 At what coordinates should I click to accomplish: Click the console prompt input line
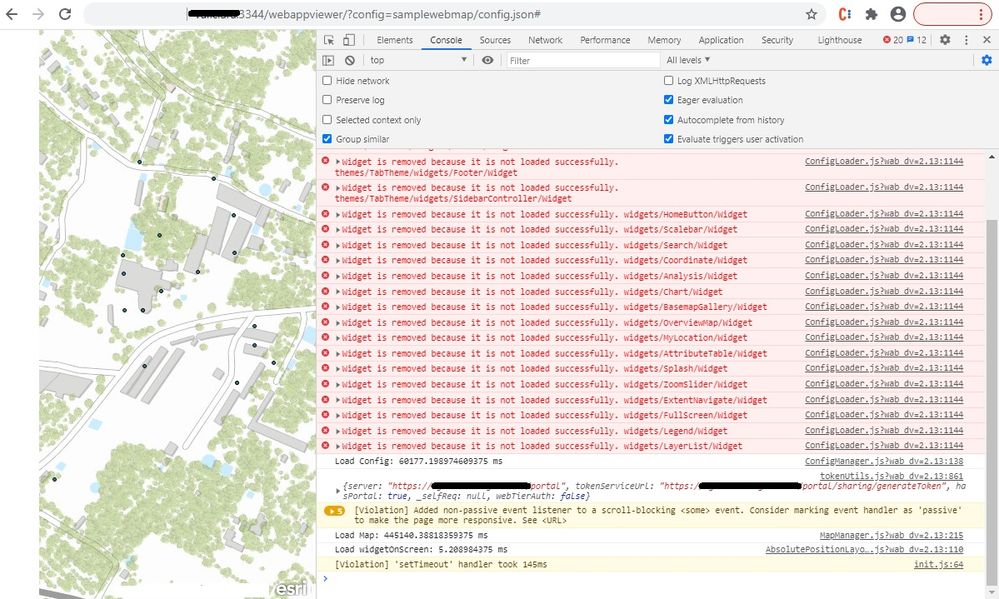coord(653,579)
